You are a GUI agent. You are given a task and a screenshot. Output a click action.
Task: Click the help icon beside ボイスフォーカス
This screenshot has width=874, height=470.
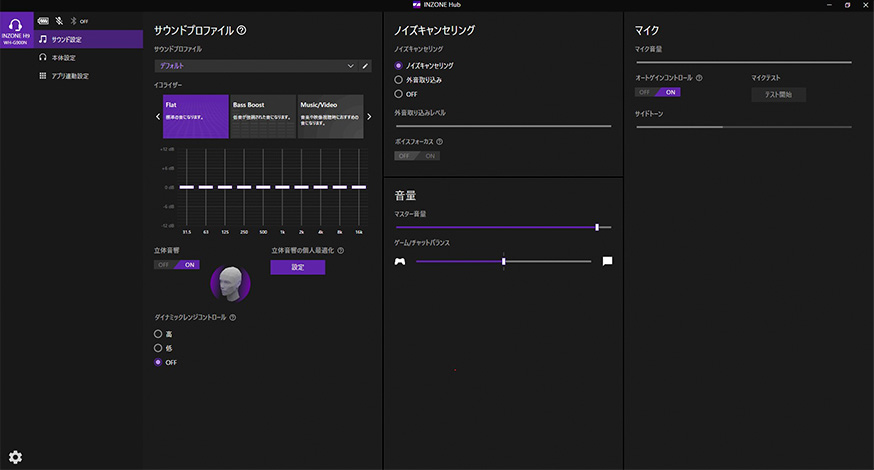(440, 142)
